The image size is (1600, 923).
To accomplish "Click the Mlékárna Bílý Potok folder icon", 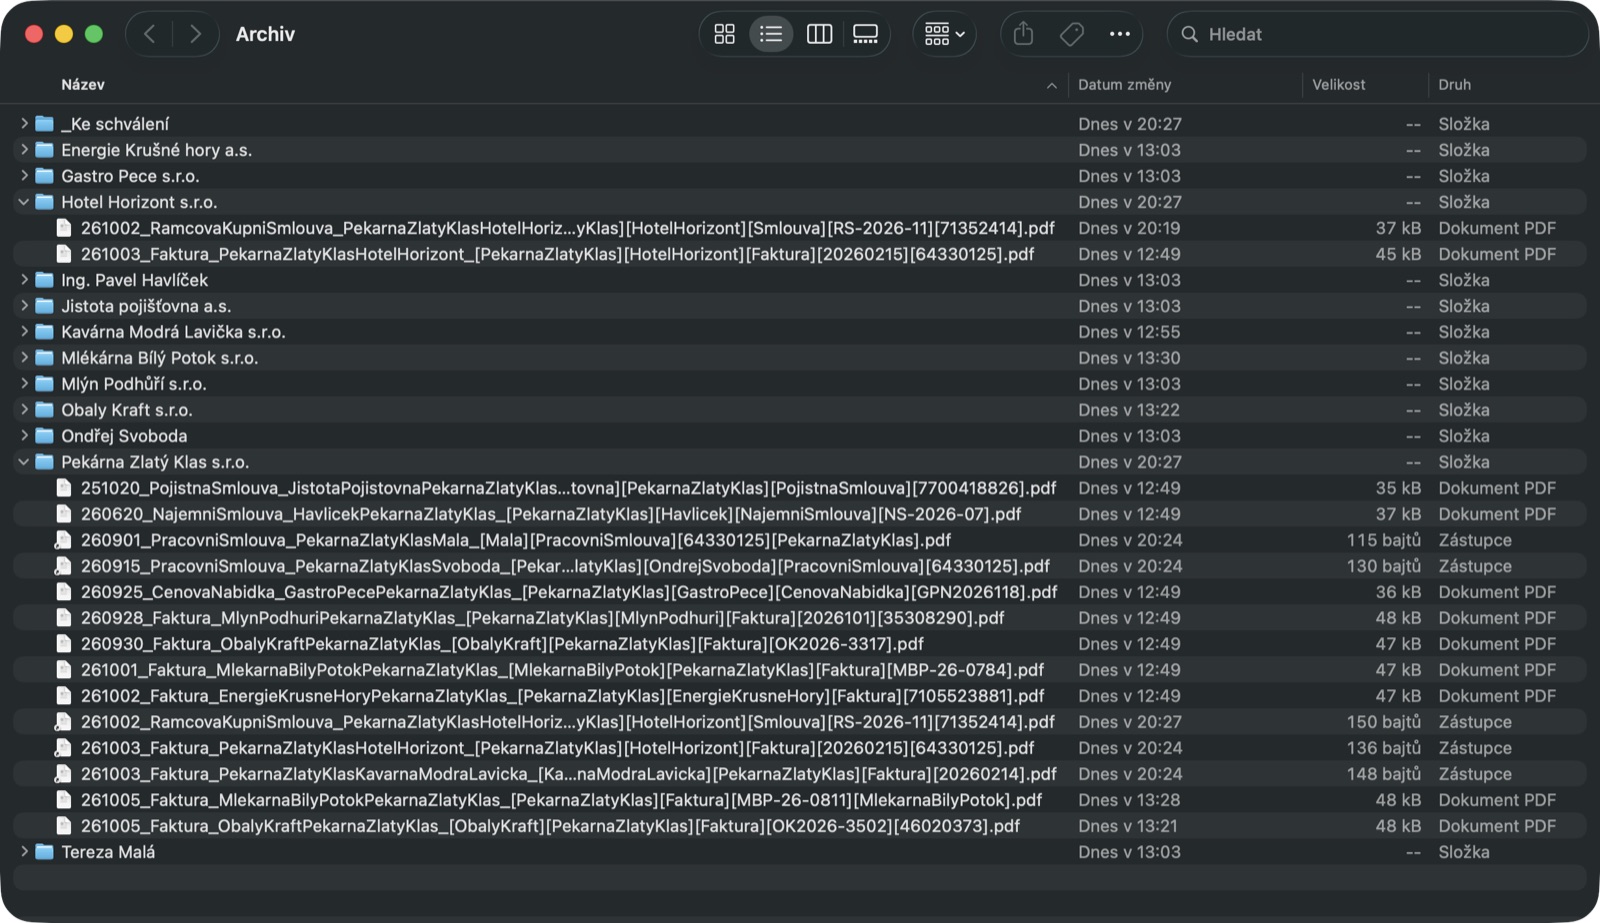I will [44, 358].
